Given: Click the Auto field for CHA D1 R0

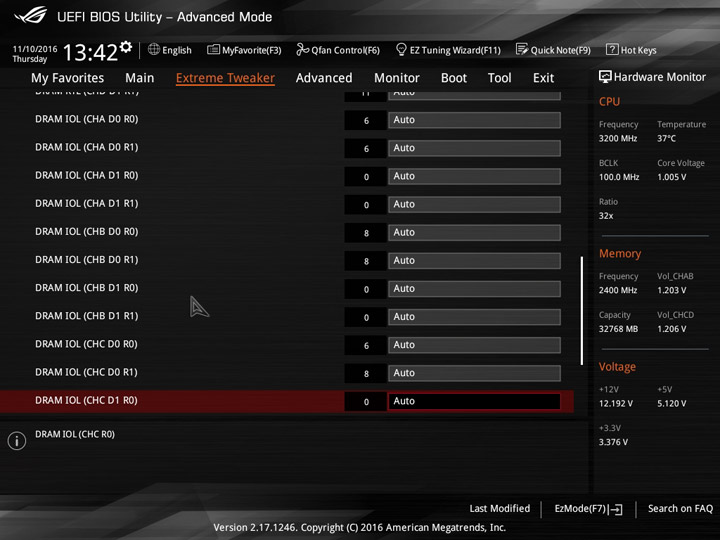Looking at the screenshot, I should pos(474,176).
